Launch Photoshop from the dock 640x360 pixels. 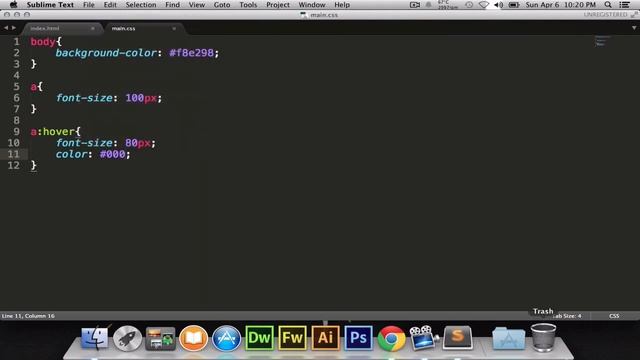click(x=358, y=338)
